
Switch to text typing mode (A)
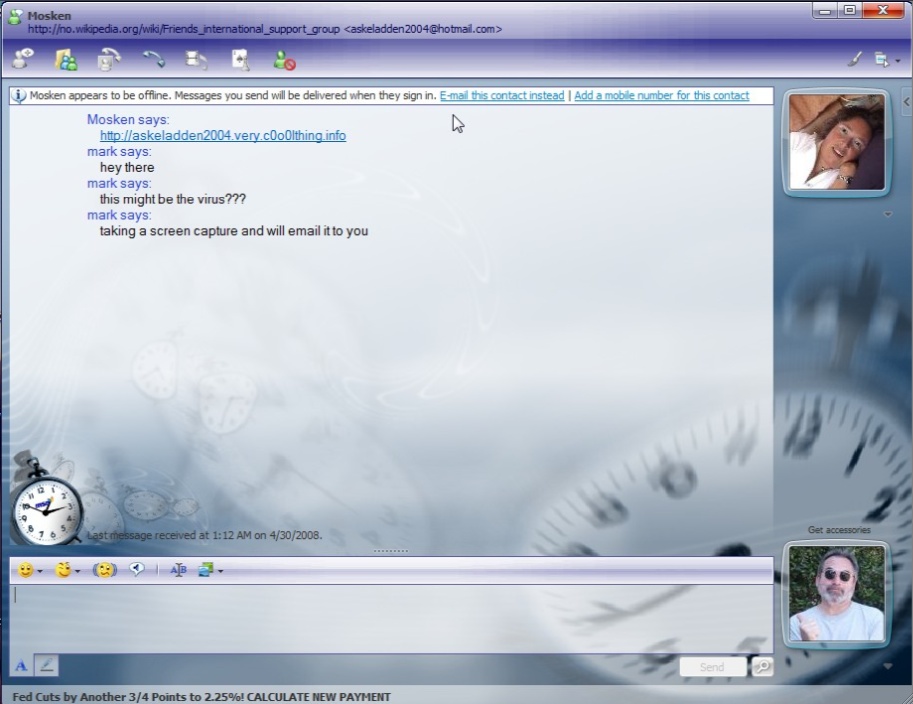pos(21,666)
